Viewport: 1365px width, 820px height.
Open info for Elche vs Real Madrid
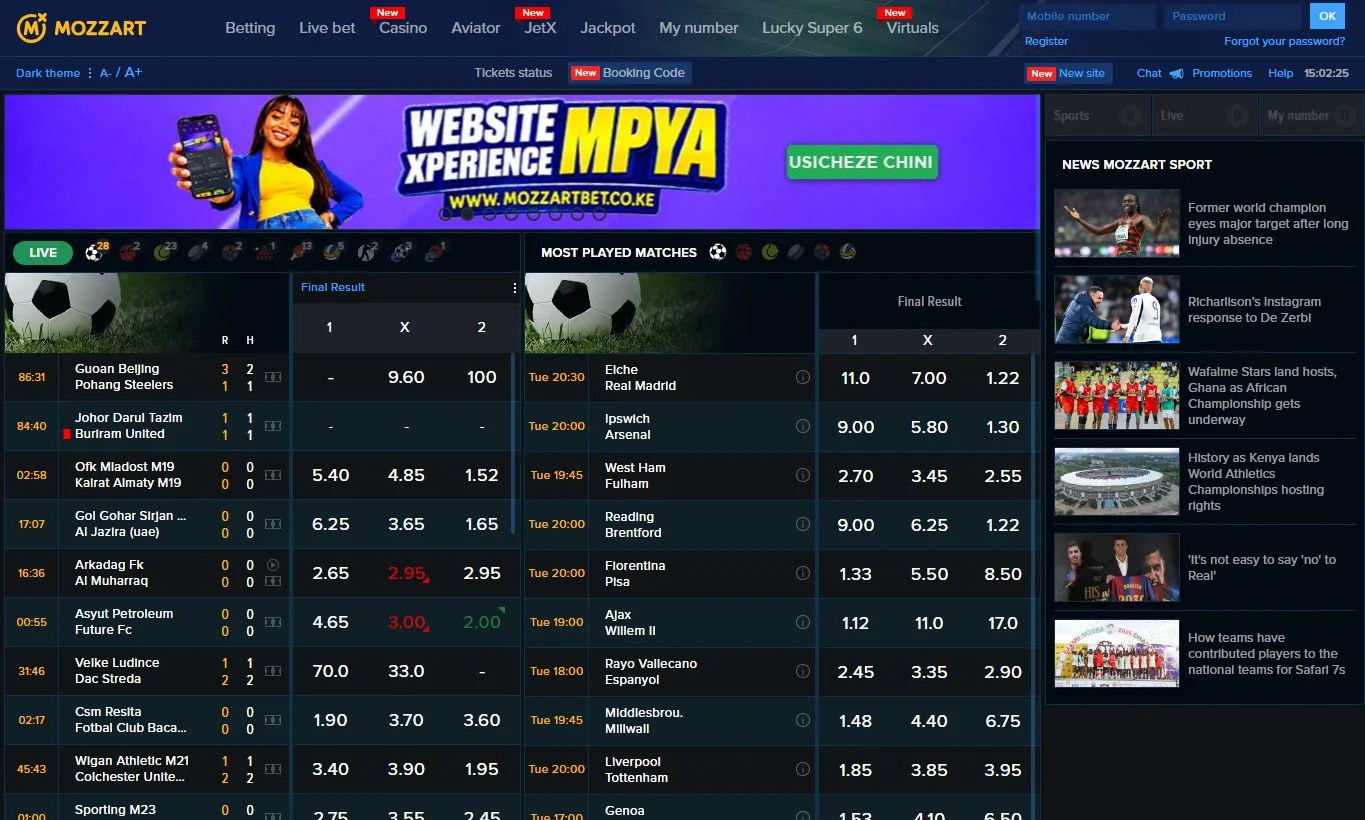pyautogui.click(x=802, y=377)
